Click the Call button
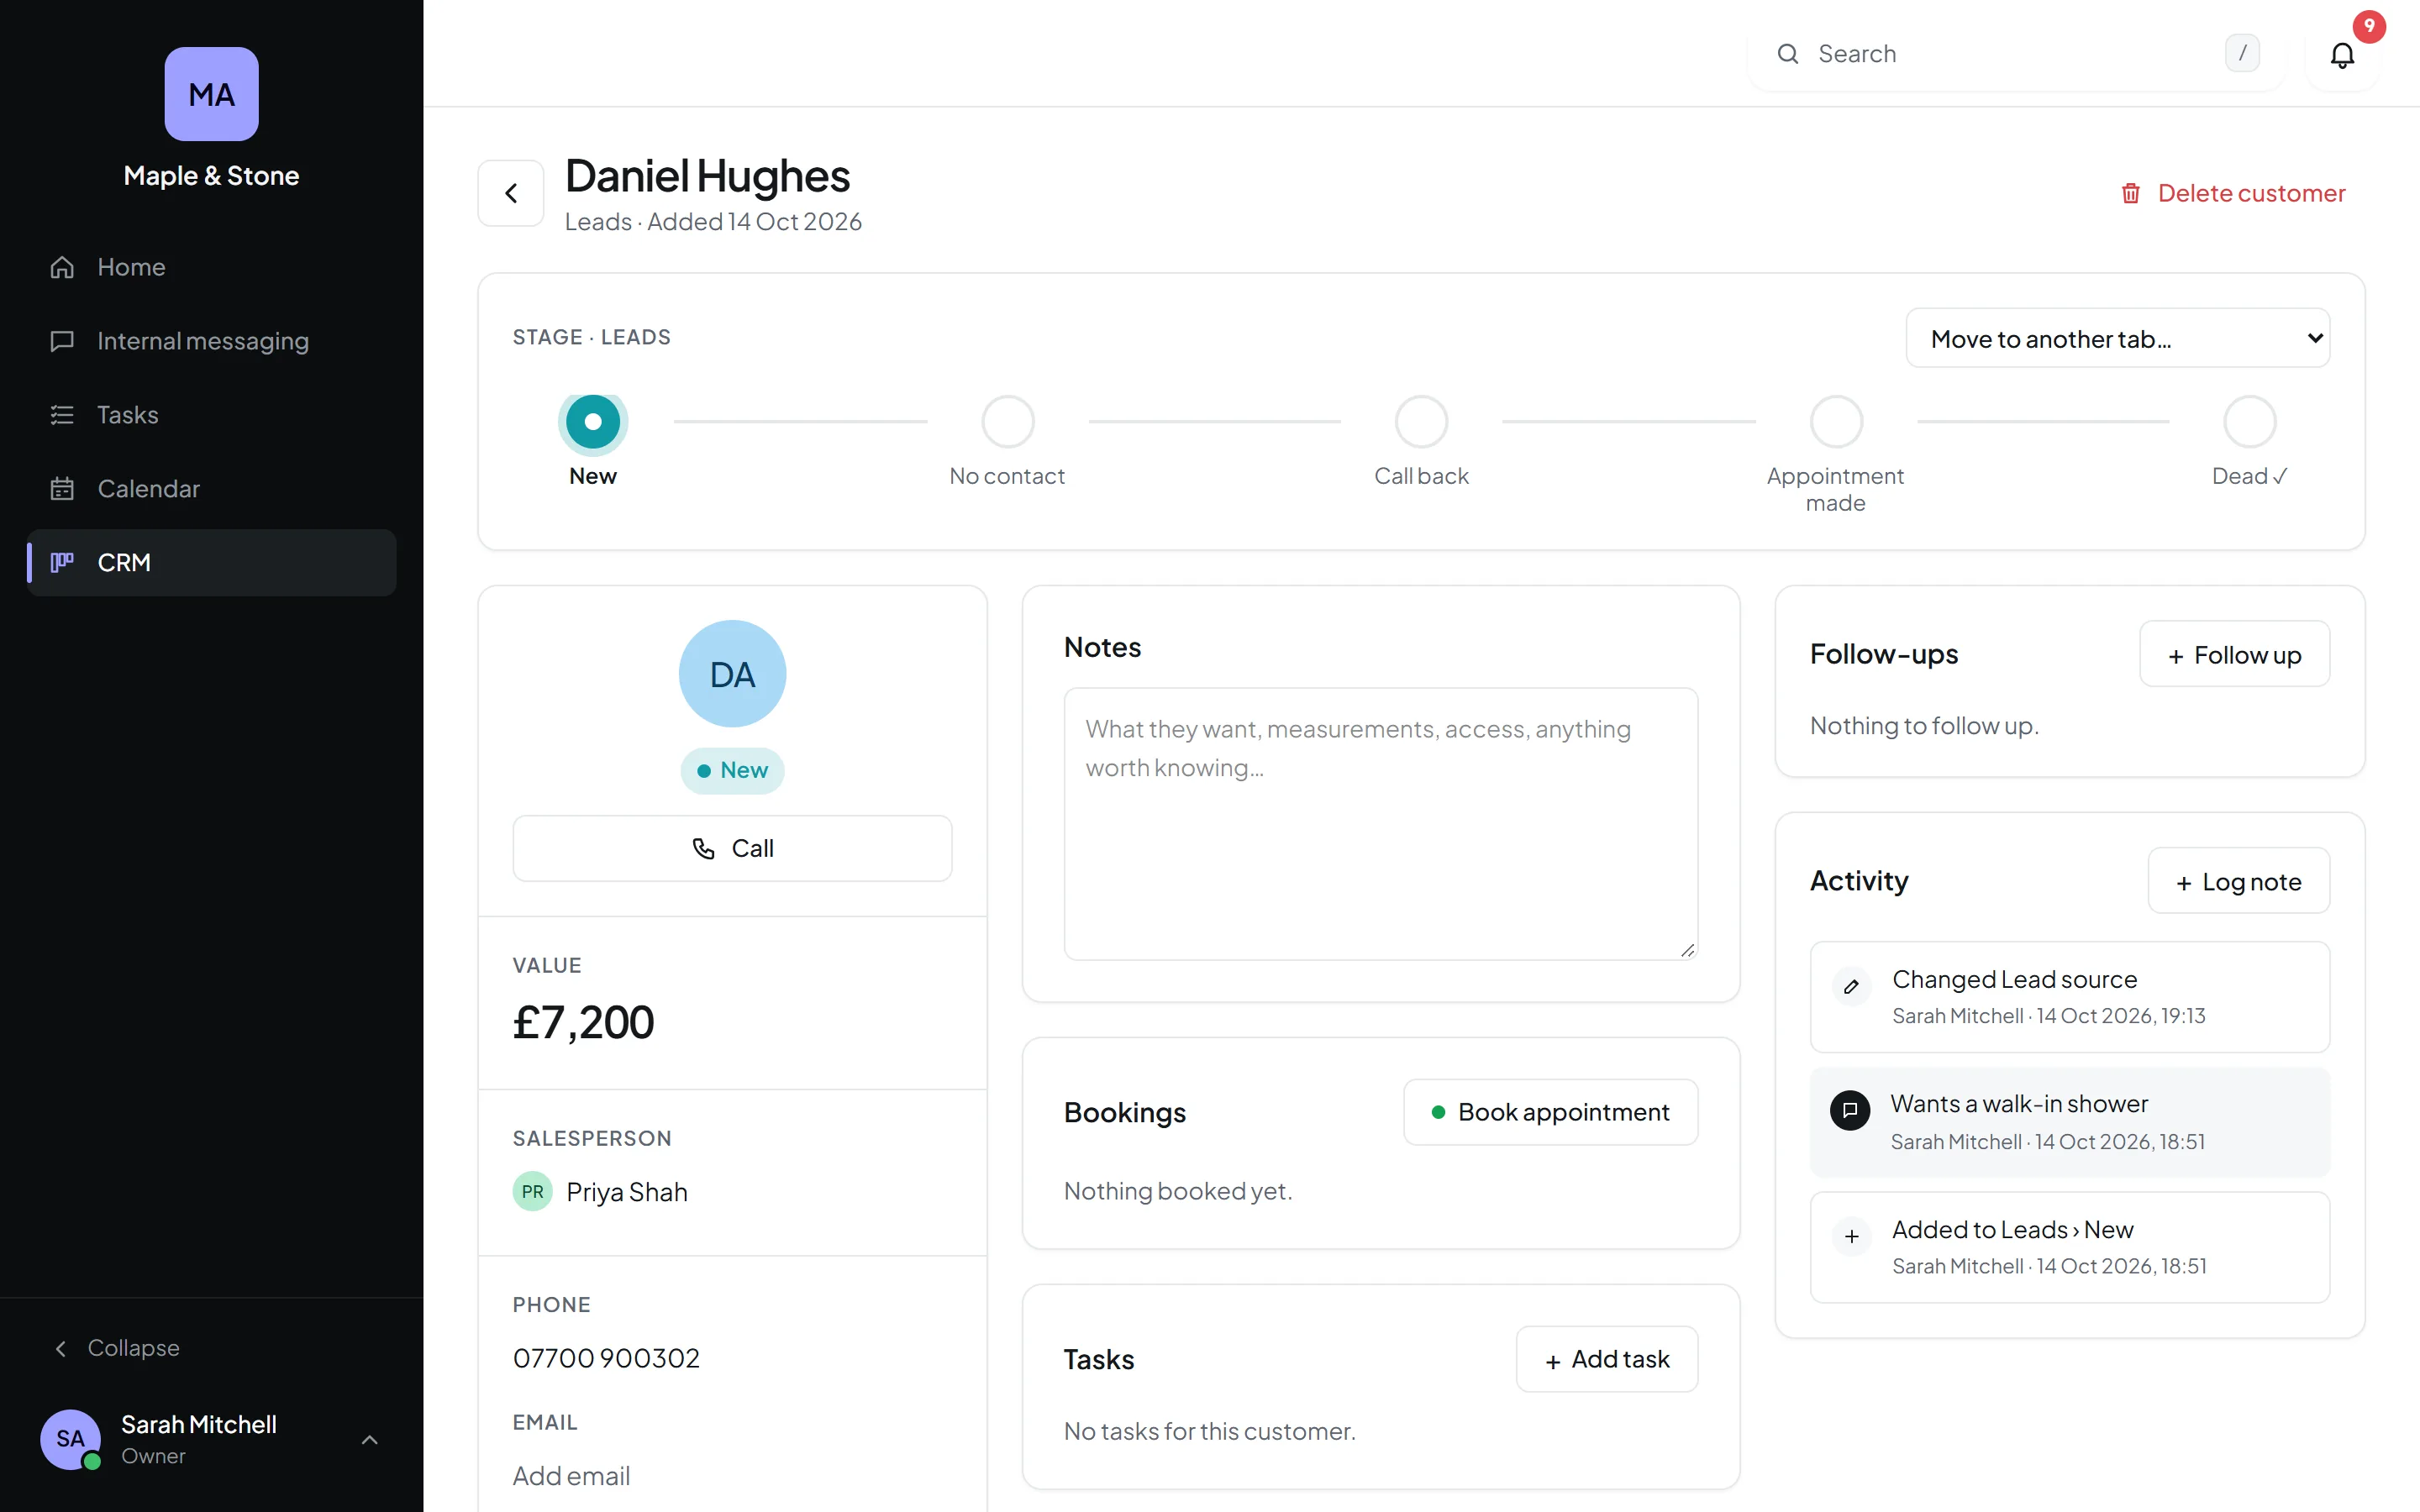This screenshot has width=2420, height=1512. coord(732,848)
